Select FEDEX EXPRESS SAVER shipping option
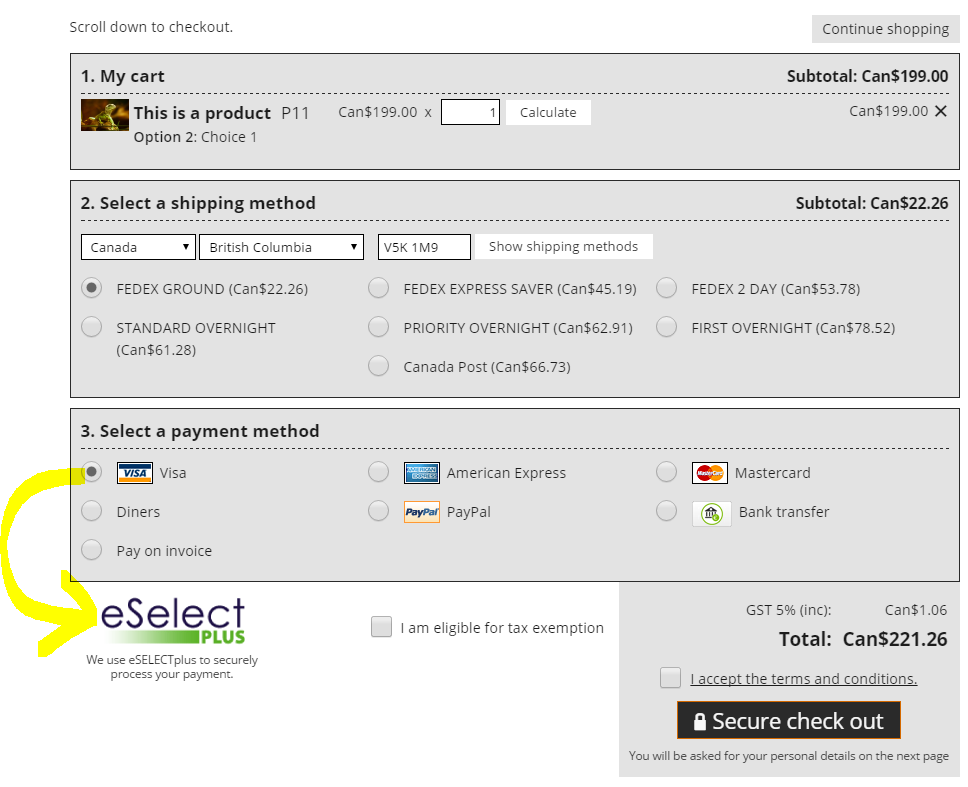This screenshot has width=968, height=787. (378, 289)
